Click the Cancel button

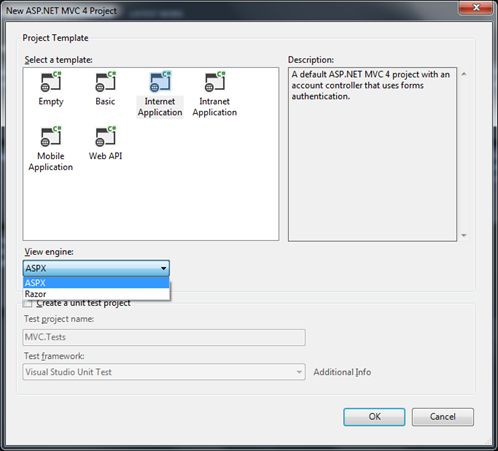[443, 417]
